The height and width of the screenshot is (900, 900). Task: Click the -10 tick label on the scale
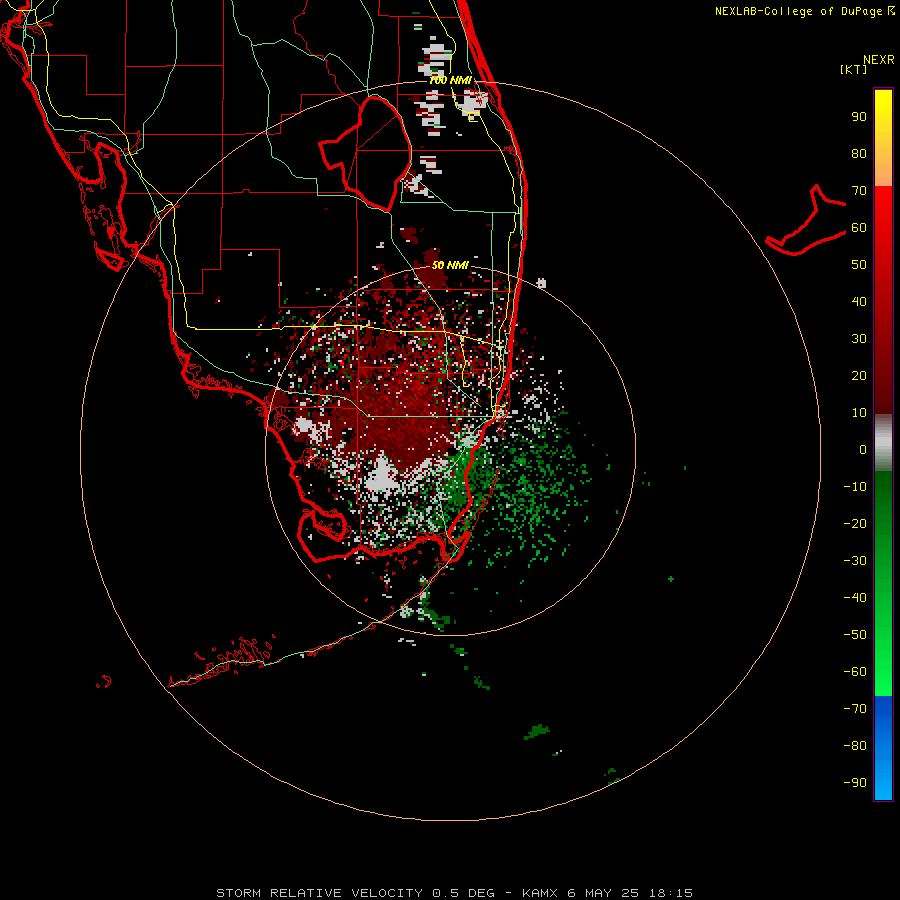click(855, 487)
